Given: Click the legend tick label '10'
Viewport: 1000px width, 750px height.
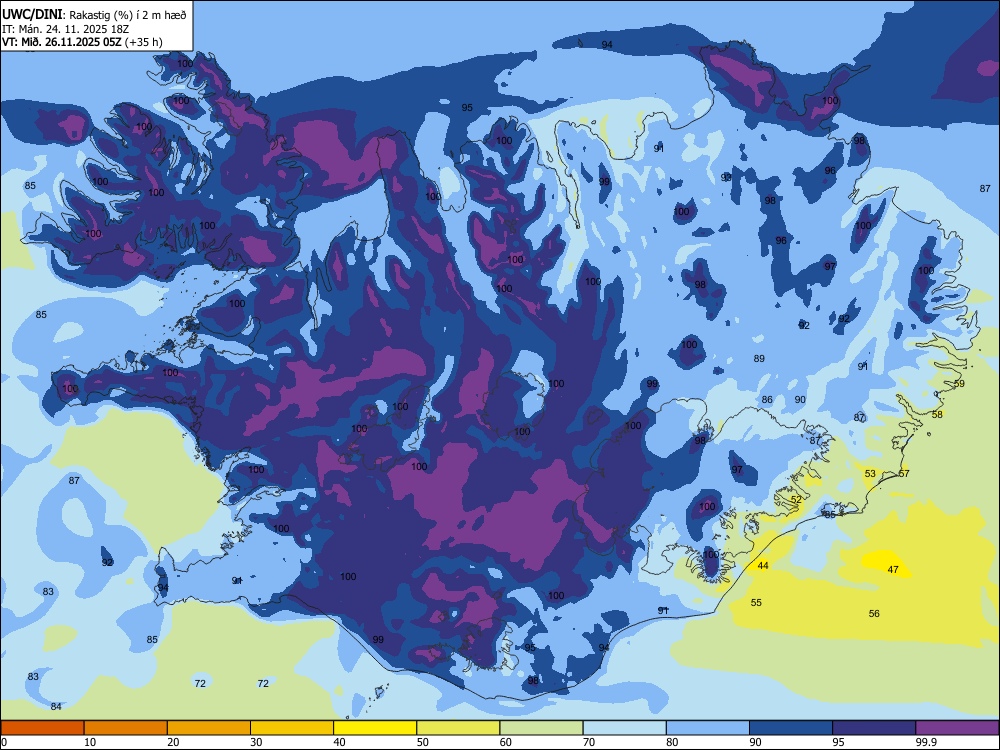Looking at the screenshot, I should click(90, 742).
